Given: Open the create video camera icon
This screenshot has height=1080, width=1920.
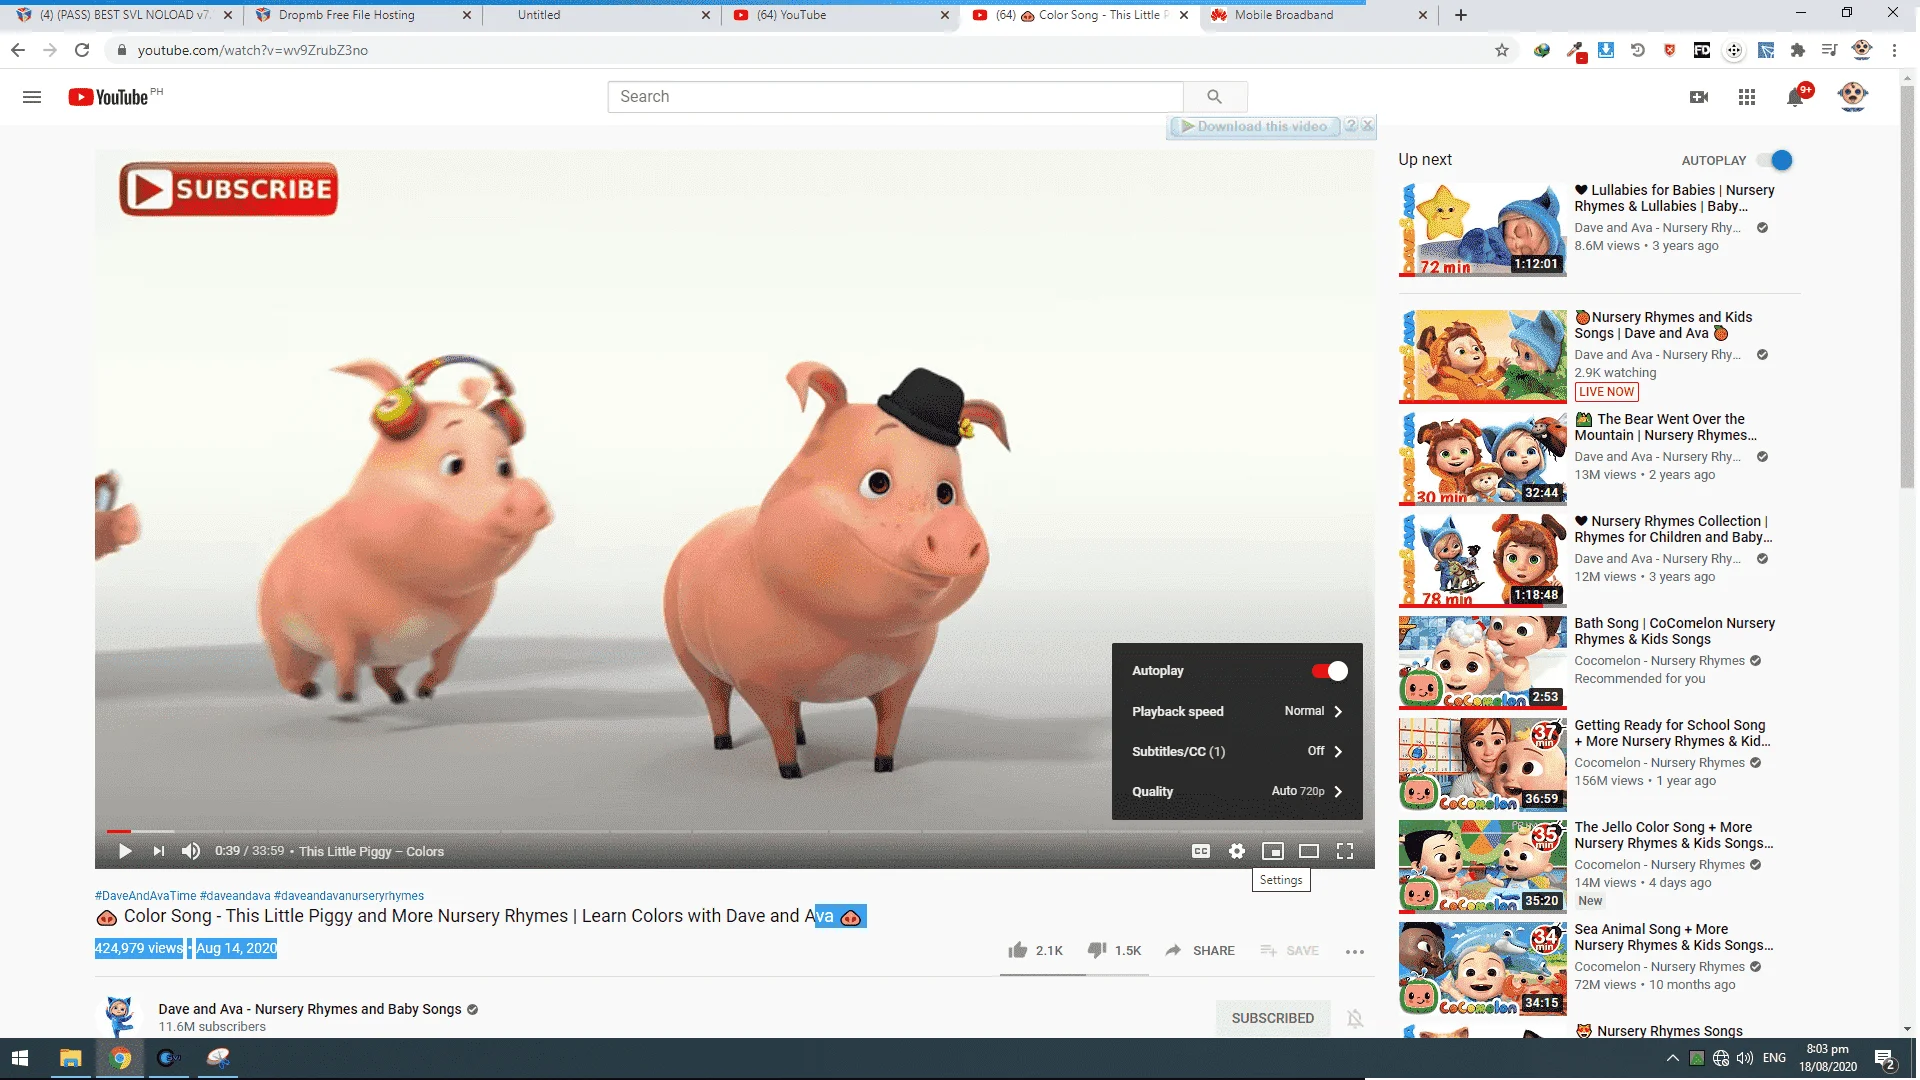Looking at the screenshot, I should (1699, 97).
